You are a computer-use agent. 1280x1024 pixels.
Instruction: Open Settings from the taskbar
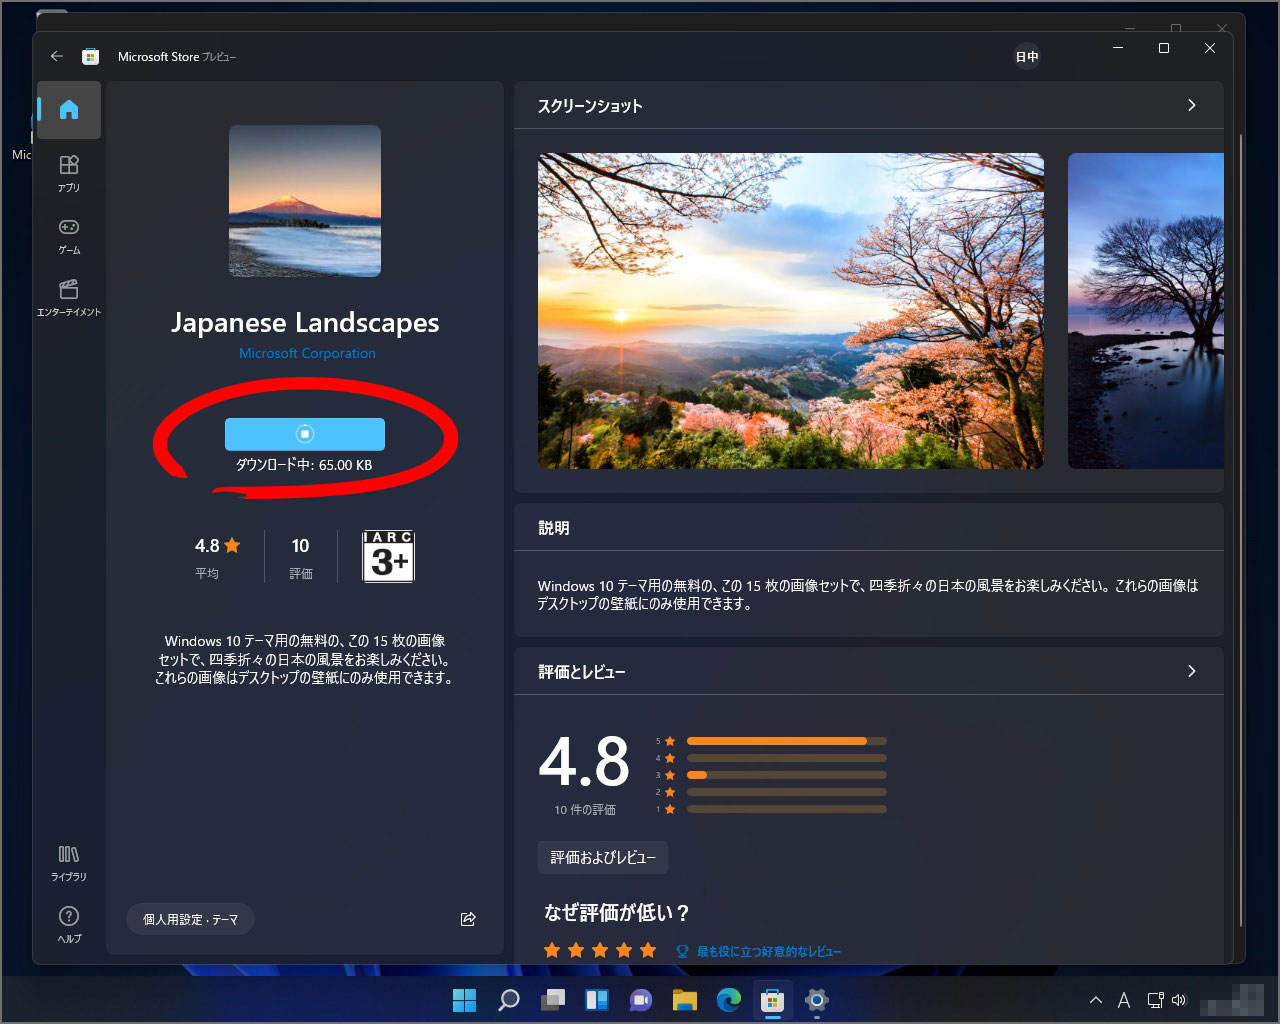coord(817,1000)
